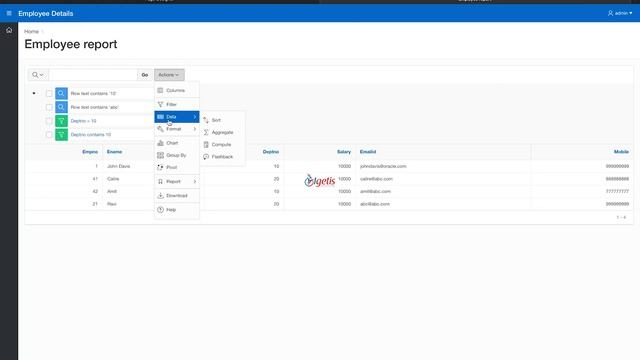This screenshot has height=360, width=640.
Task: Click the Group By icon in menu
Action: click(x=160, y=155)
